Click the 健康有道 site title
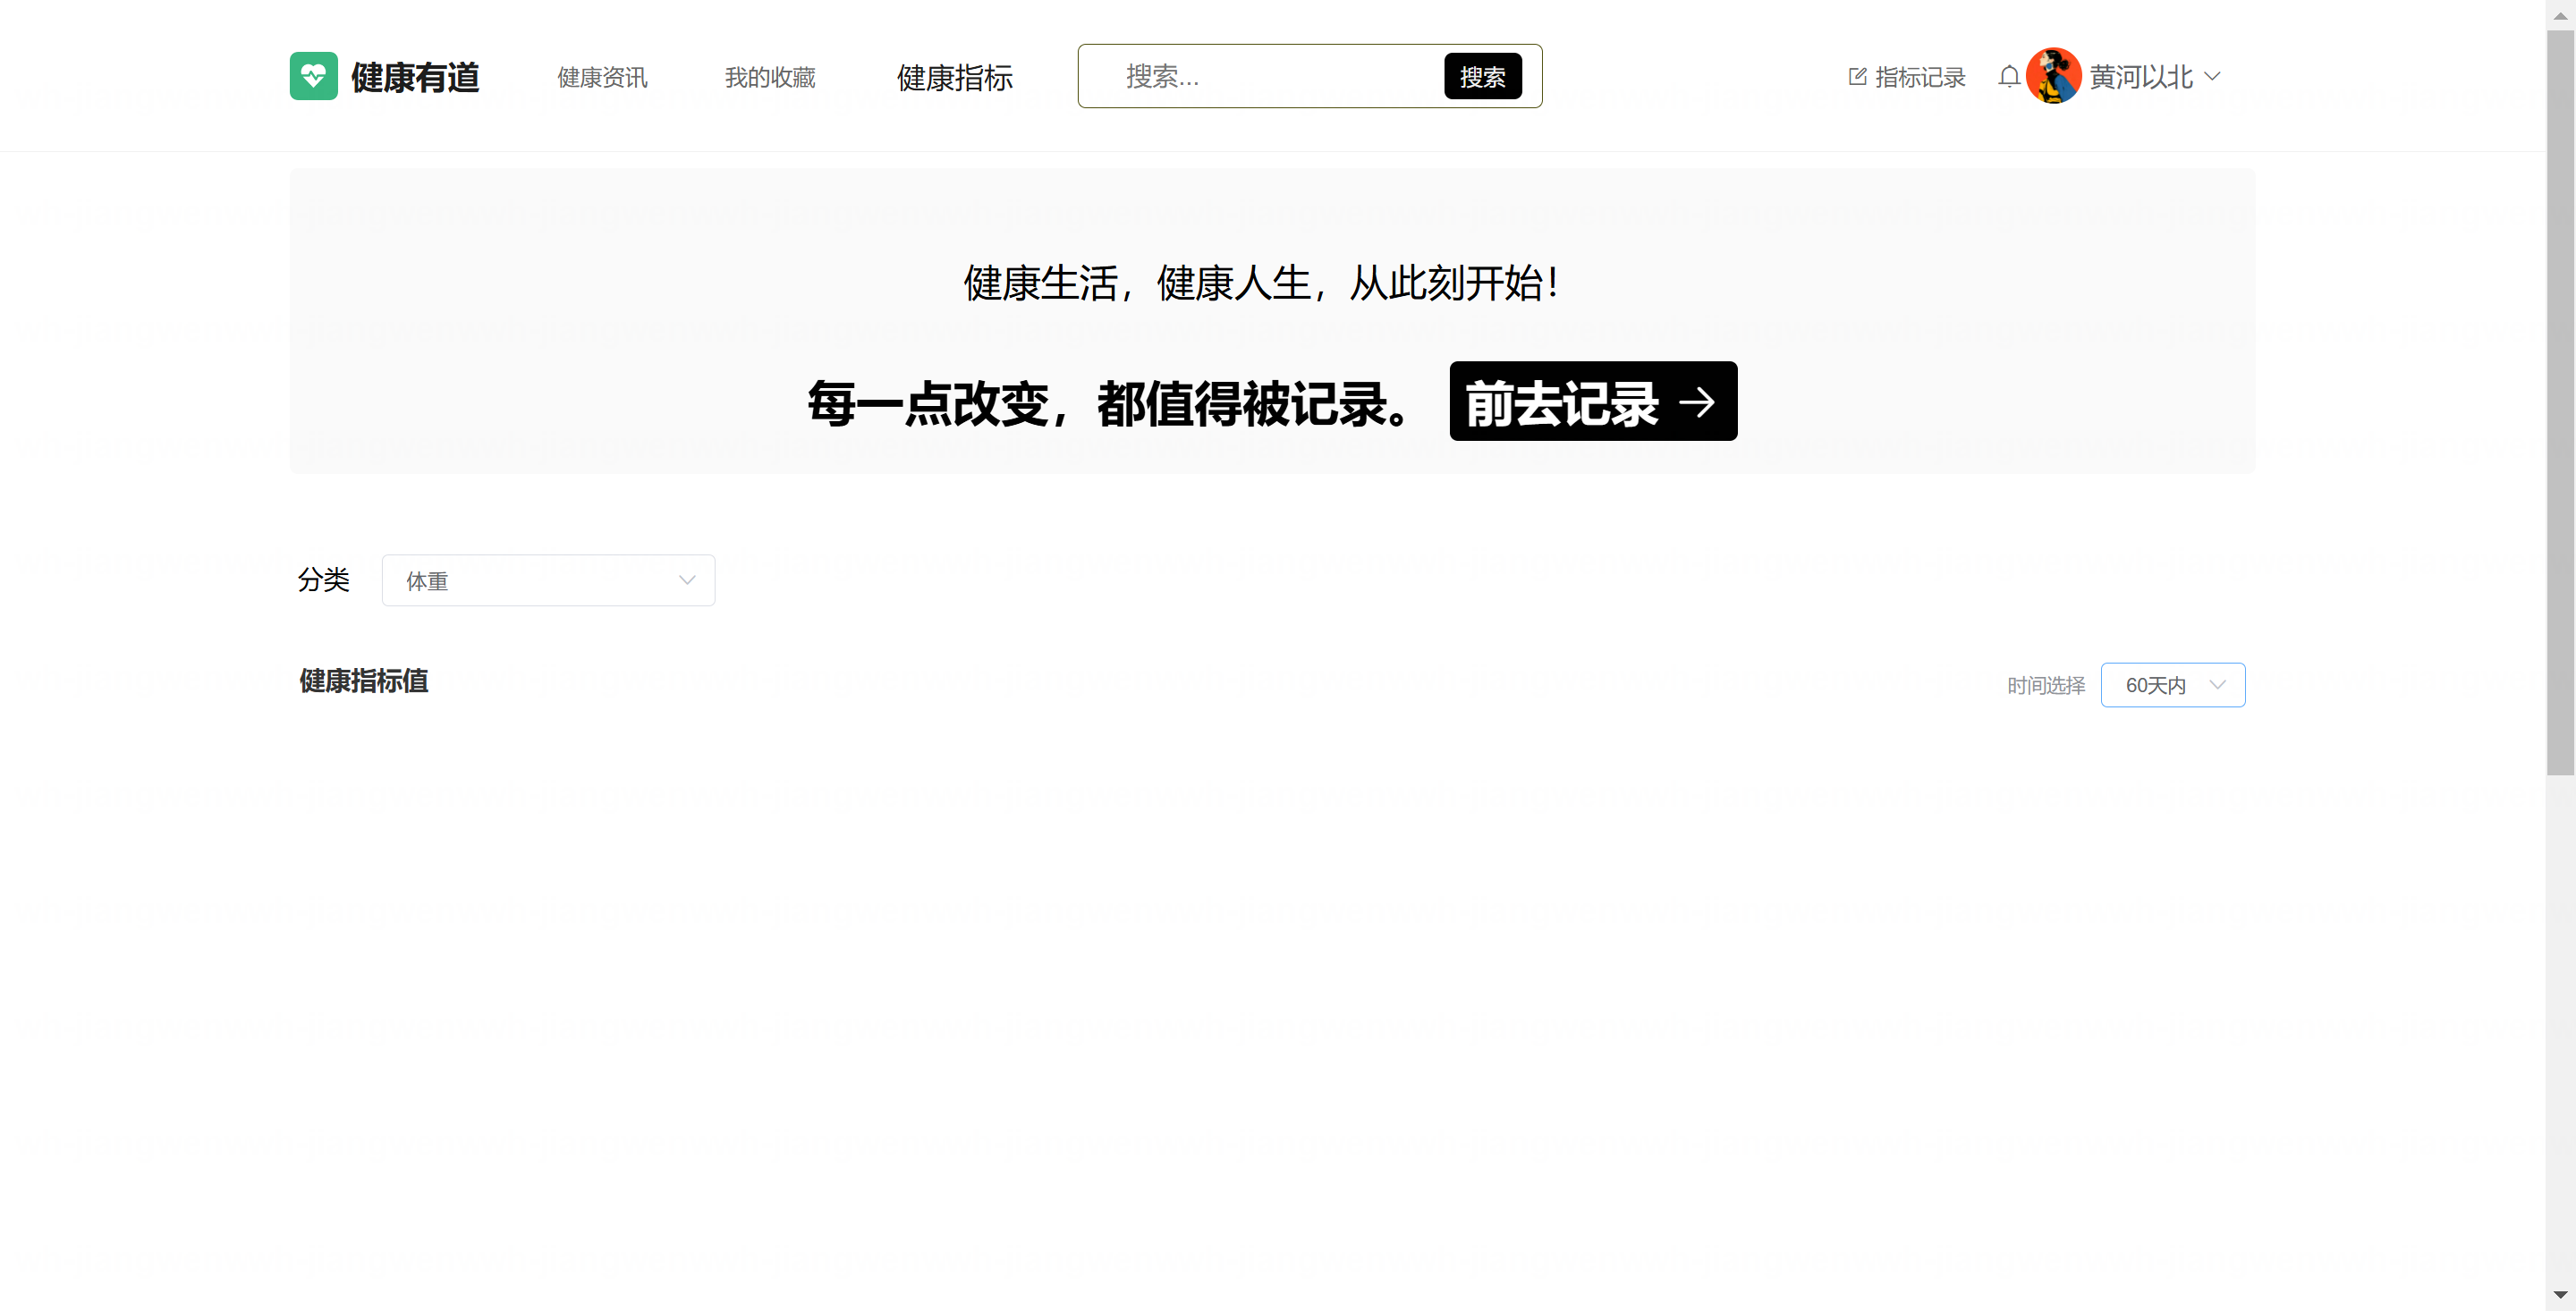 415,77
